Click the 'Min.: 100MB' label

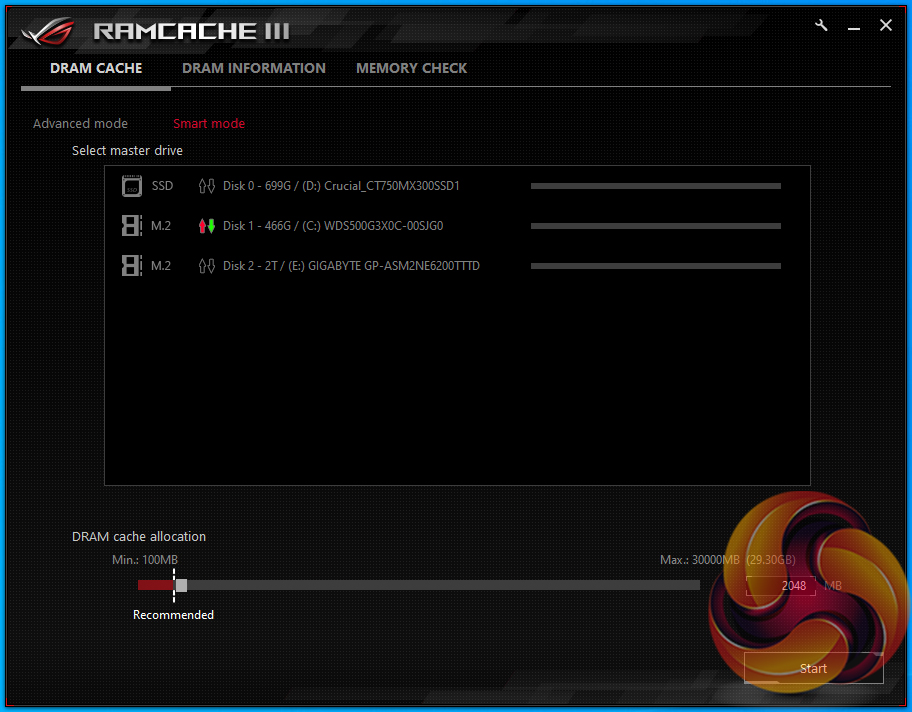click(x=145, y=560)
